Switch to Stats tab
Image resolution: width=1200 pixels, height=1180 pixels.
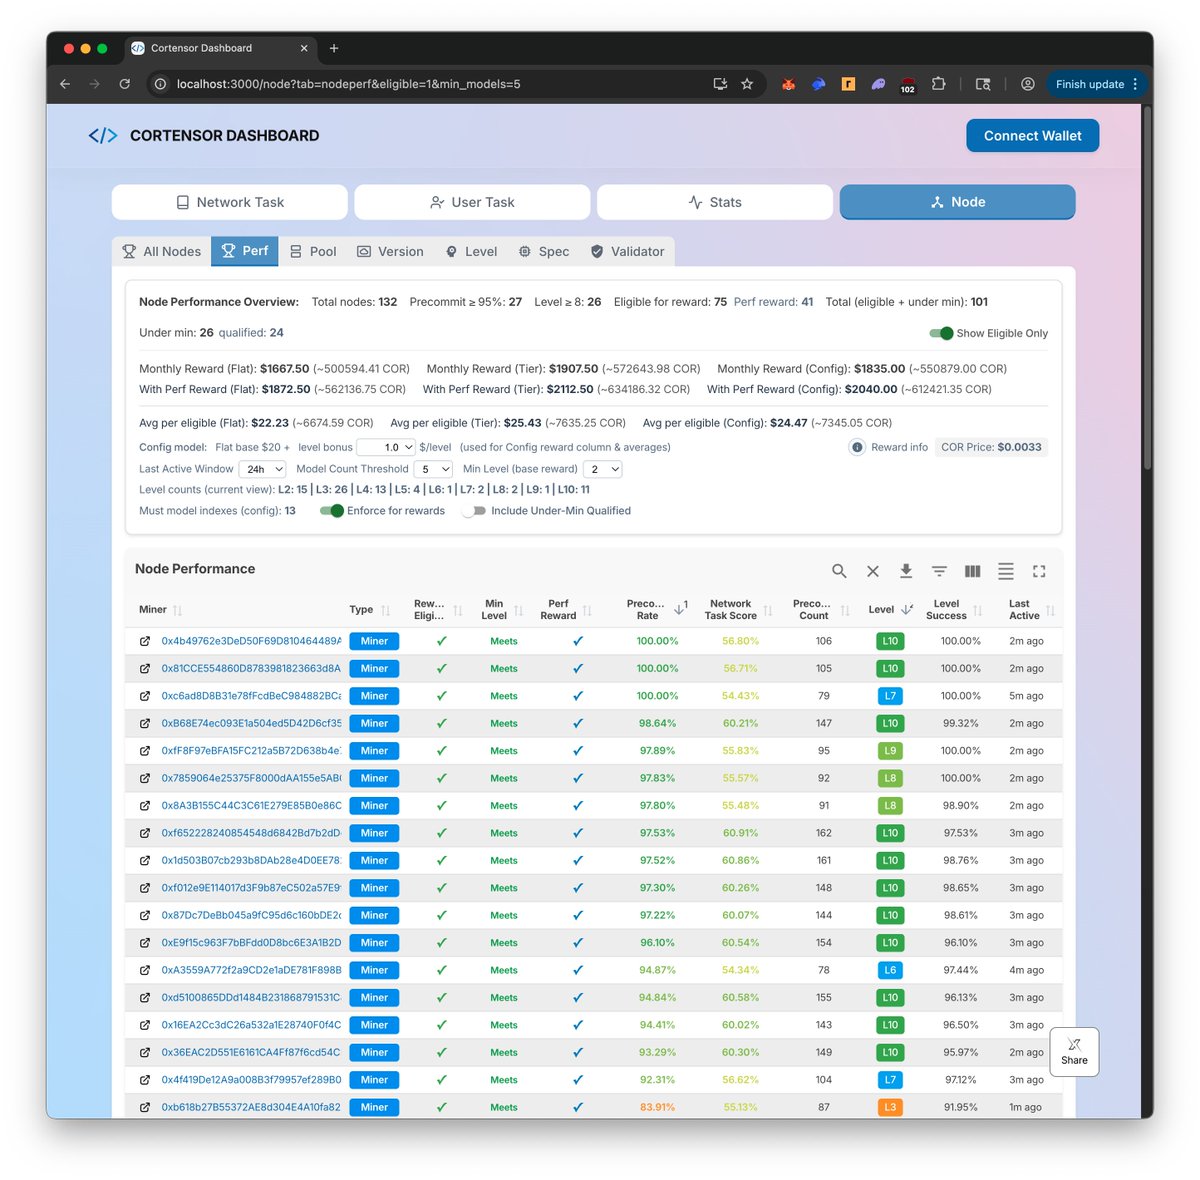[715, 202]
